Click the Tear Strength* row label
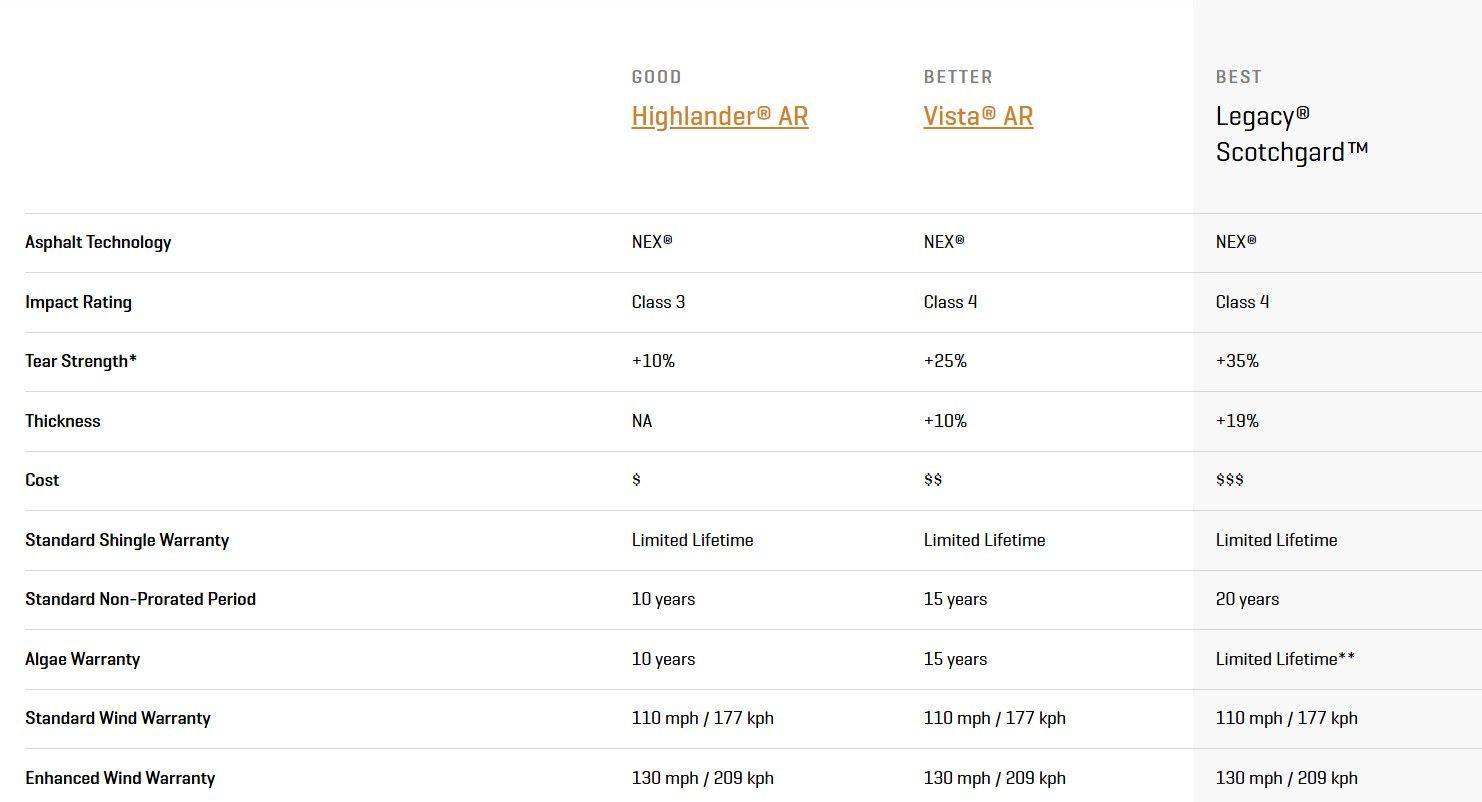The image size is (1482, 802). 80,361
